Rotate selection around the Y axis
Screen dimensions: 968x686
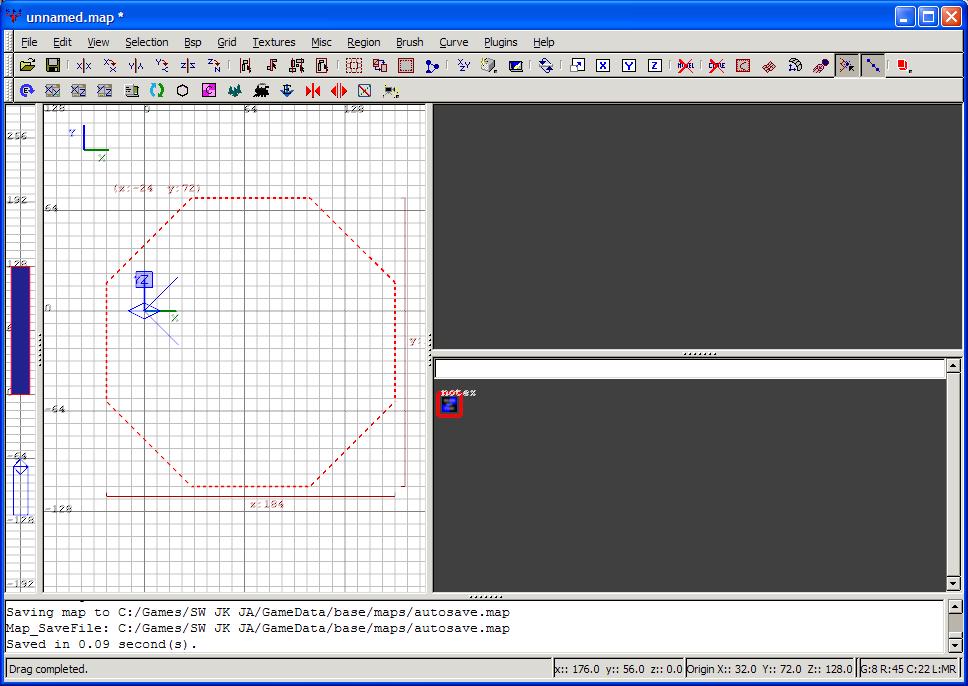point(162,65)
